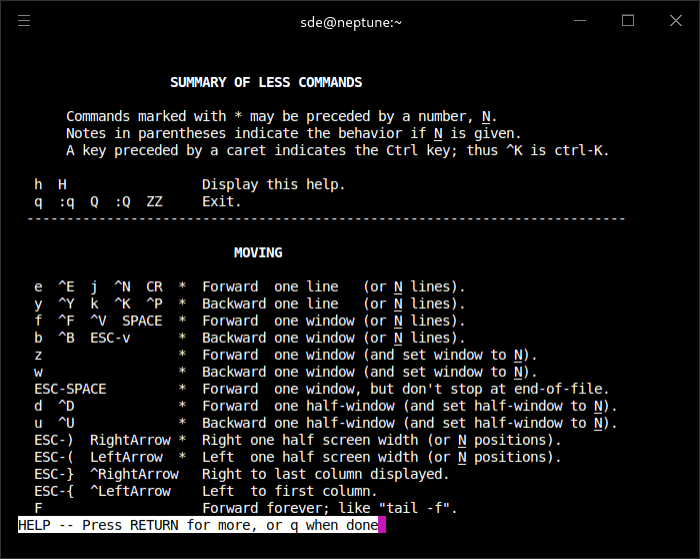Click the line 'Display this help.'

274,184
